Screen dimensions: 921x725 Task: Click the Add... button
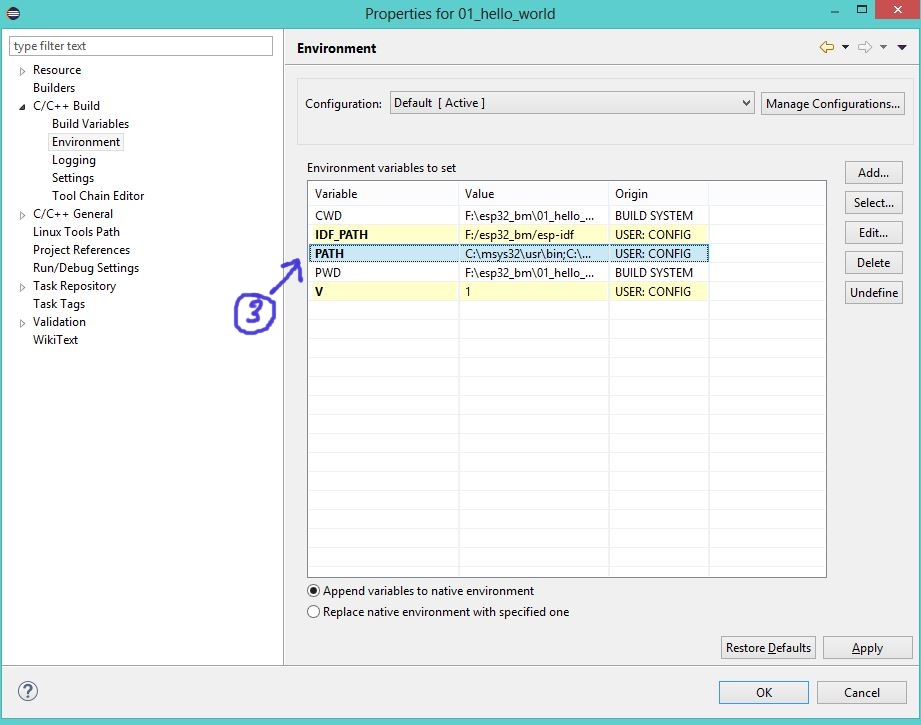point(873,173)
